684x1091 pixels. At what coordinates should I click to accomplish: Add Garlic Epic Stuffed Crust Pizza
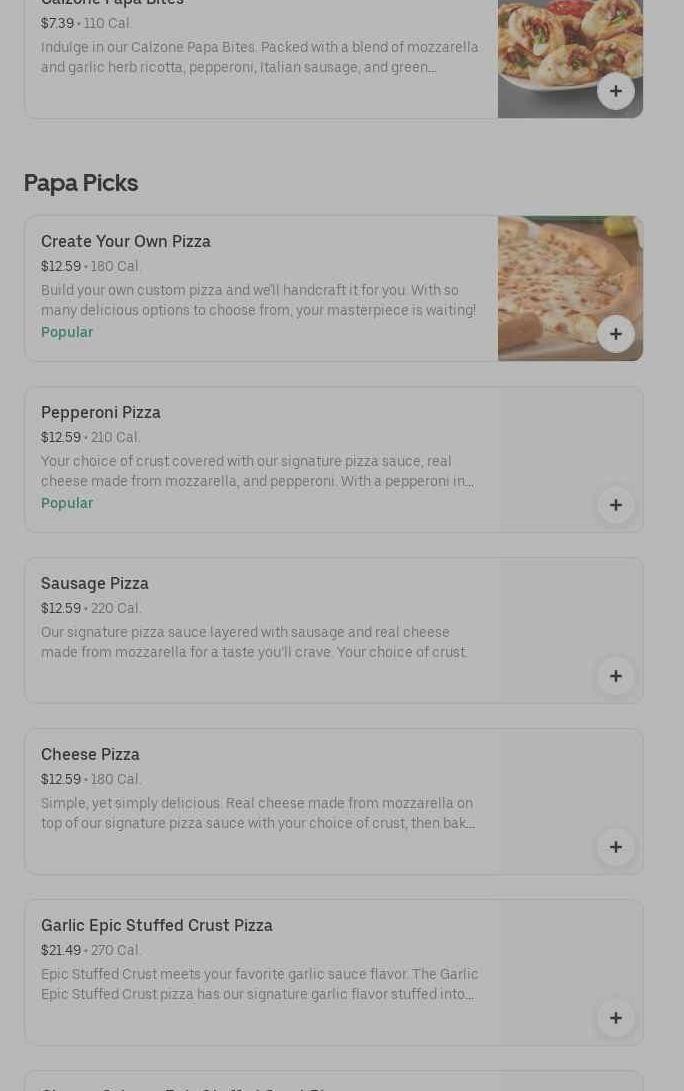[x=615, y=1018]
